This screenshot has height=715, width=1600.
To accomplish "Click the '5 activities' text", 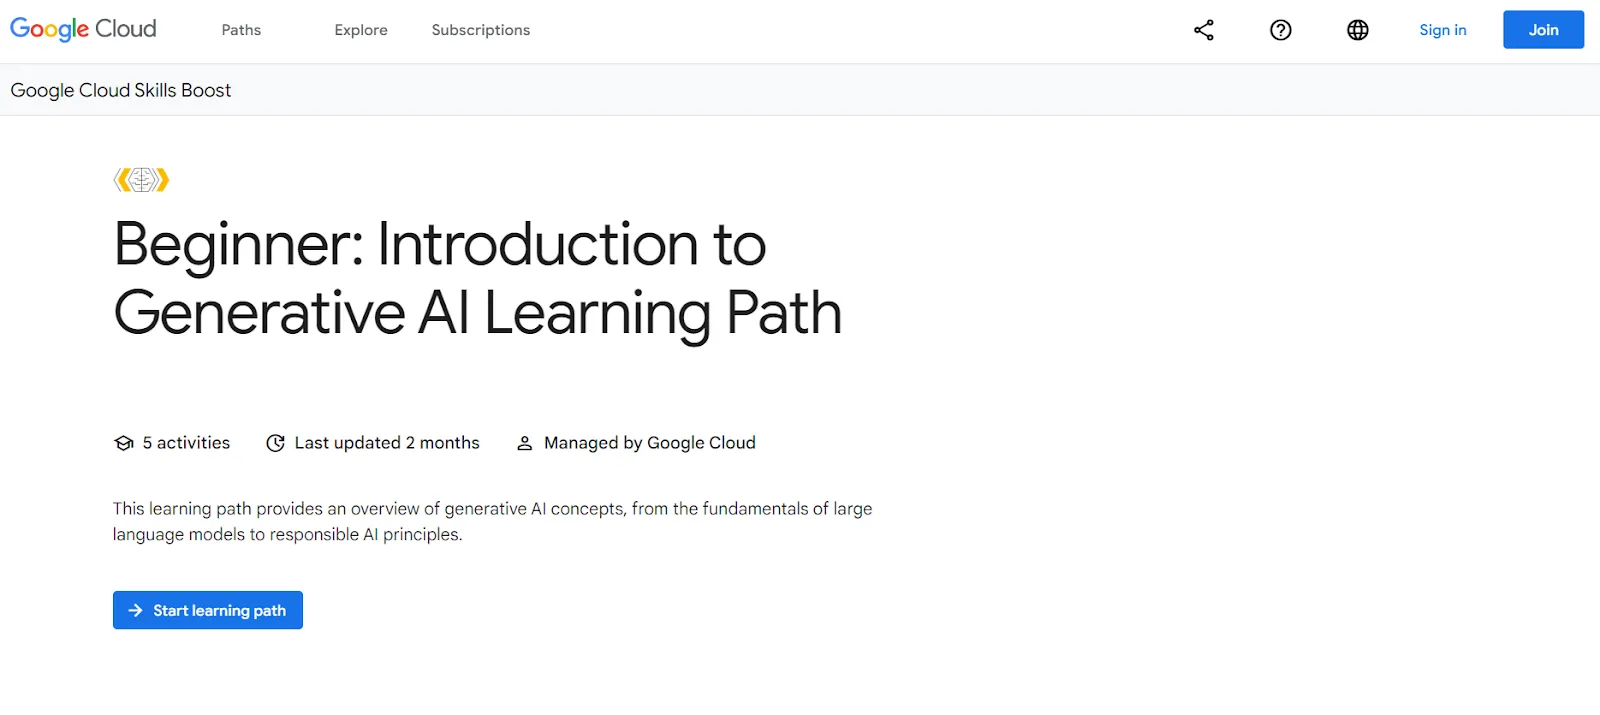I will (x=186, y=443).
